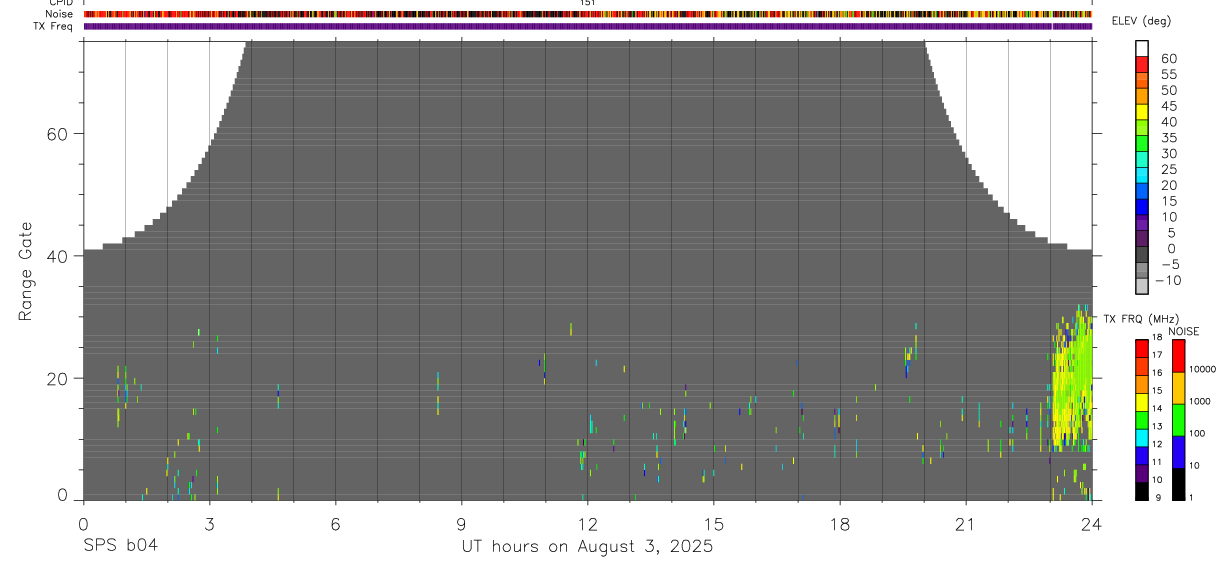Screen dimensions: 1228x567
Task: Click the '100' label on the NOISE colorbar
Action: click(1197, 434)
